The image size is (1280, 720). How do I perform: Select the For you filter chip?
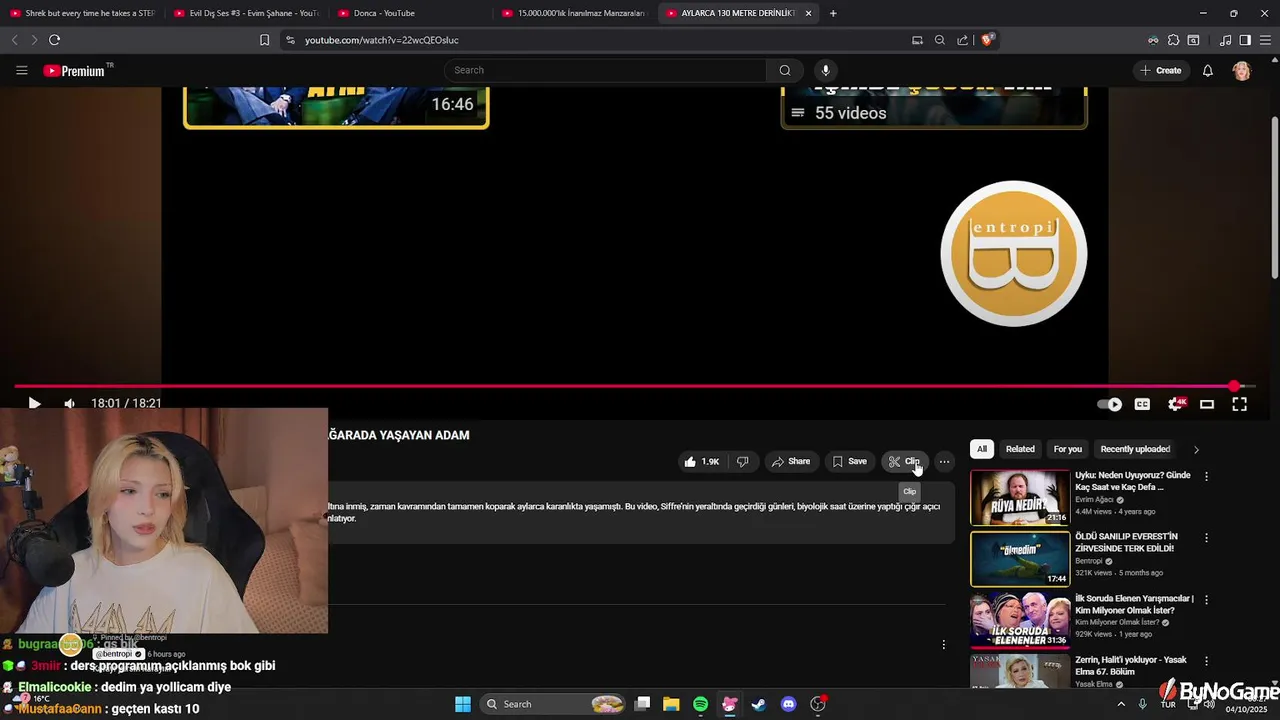click(1068, 449)
